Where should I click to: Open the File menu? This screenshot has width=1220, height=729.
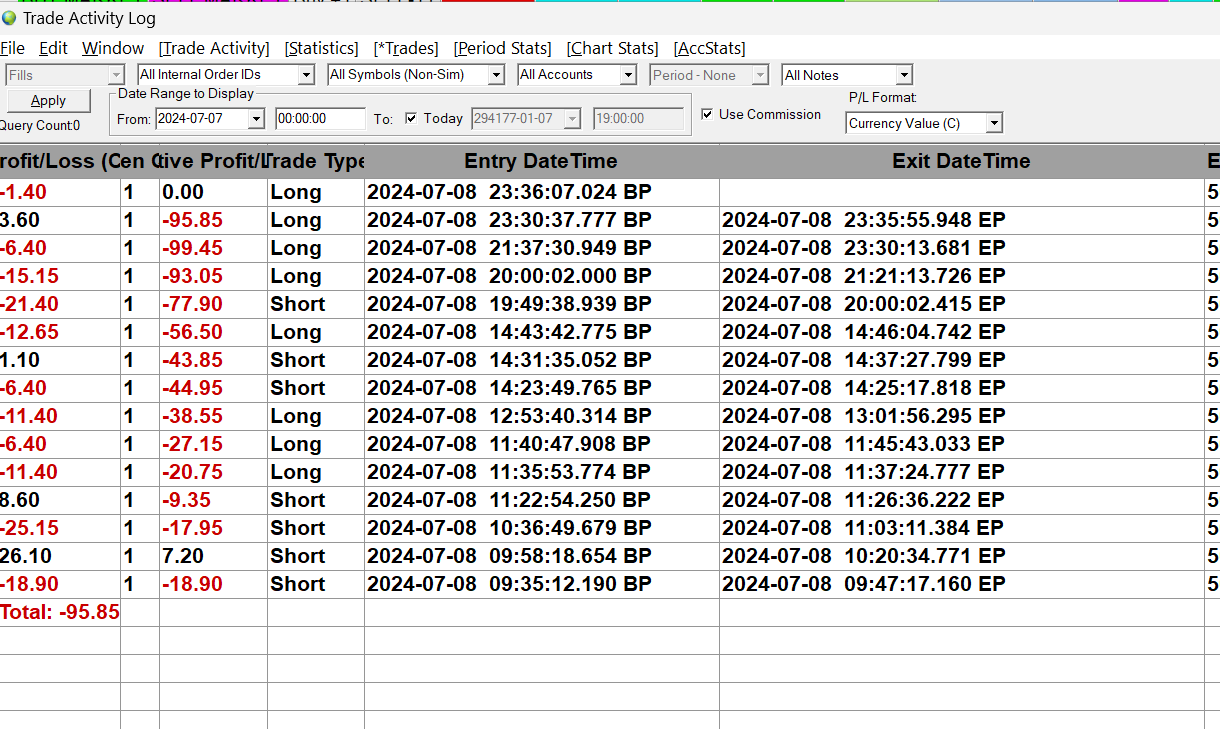[12, 48]
